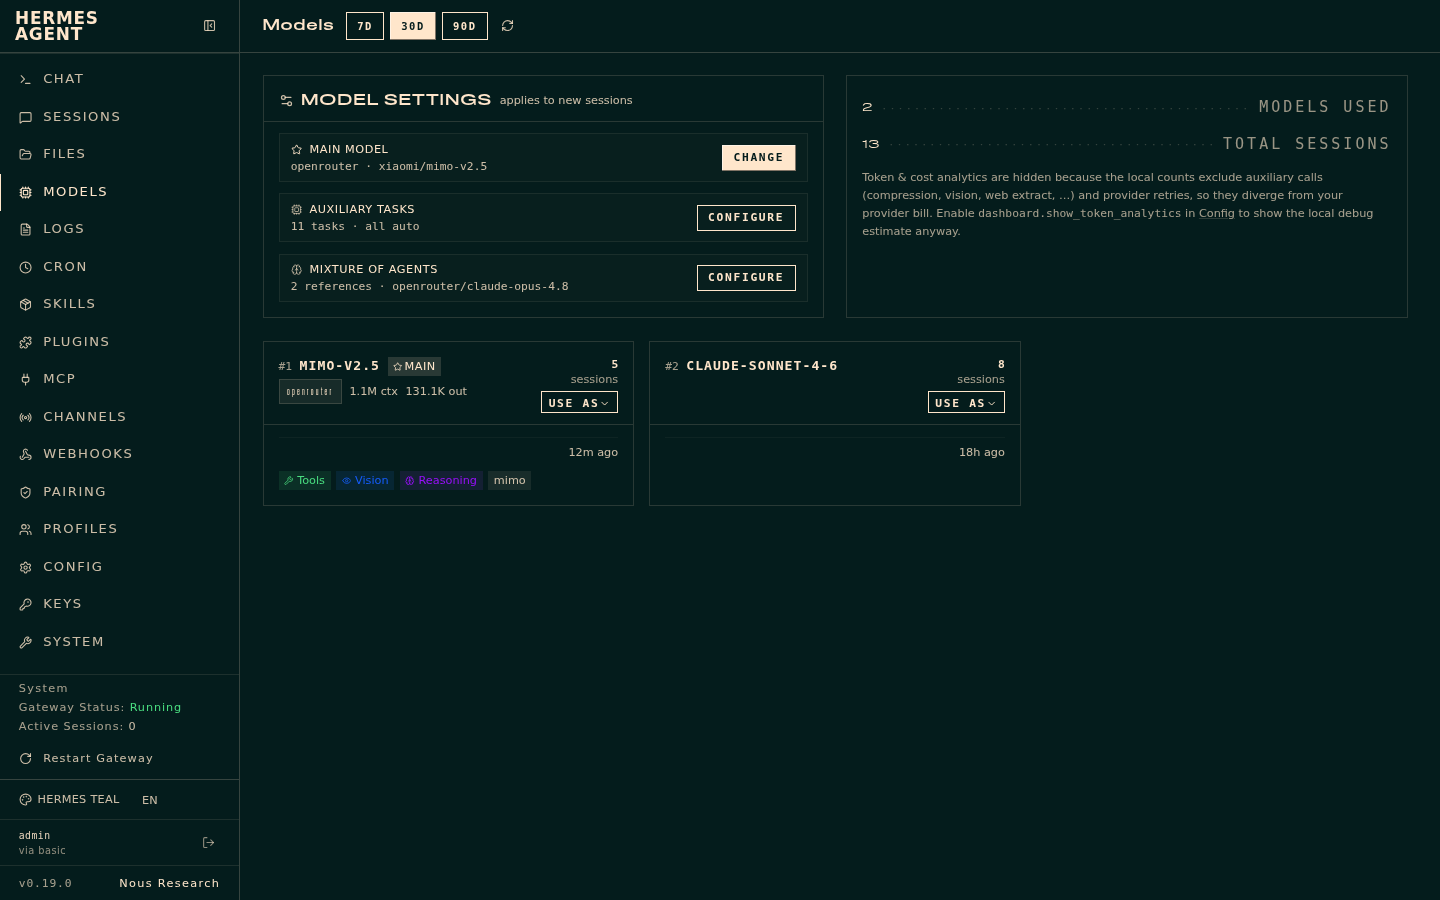Switch the Hermes Teal theme
1440x900 pixels.
(x=69, y=800)
